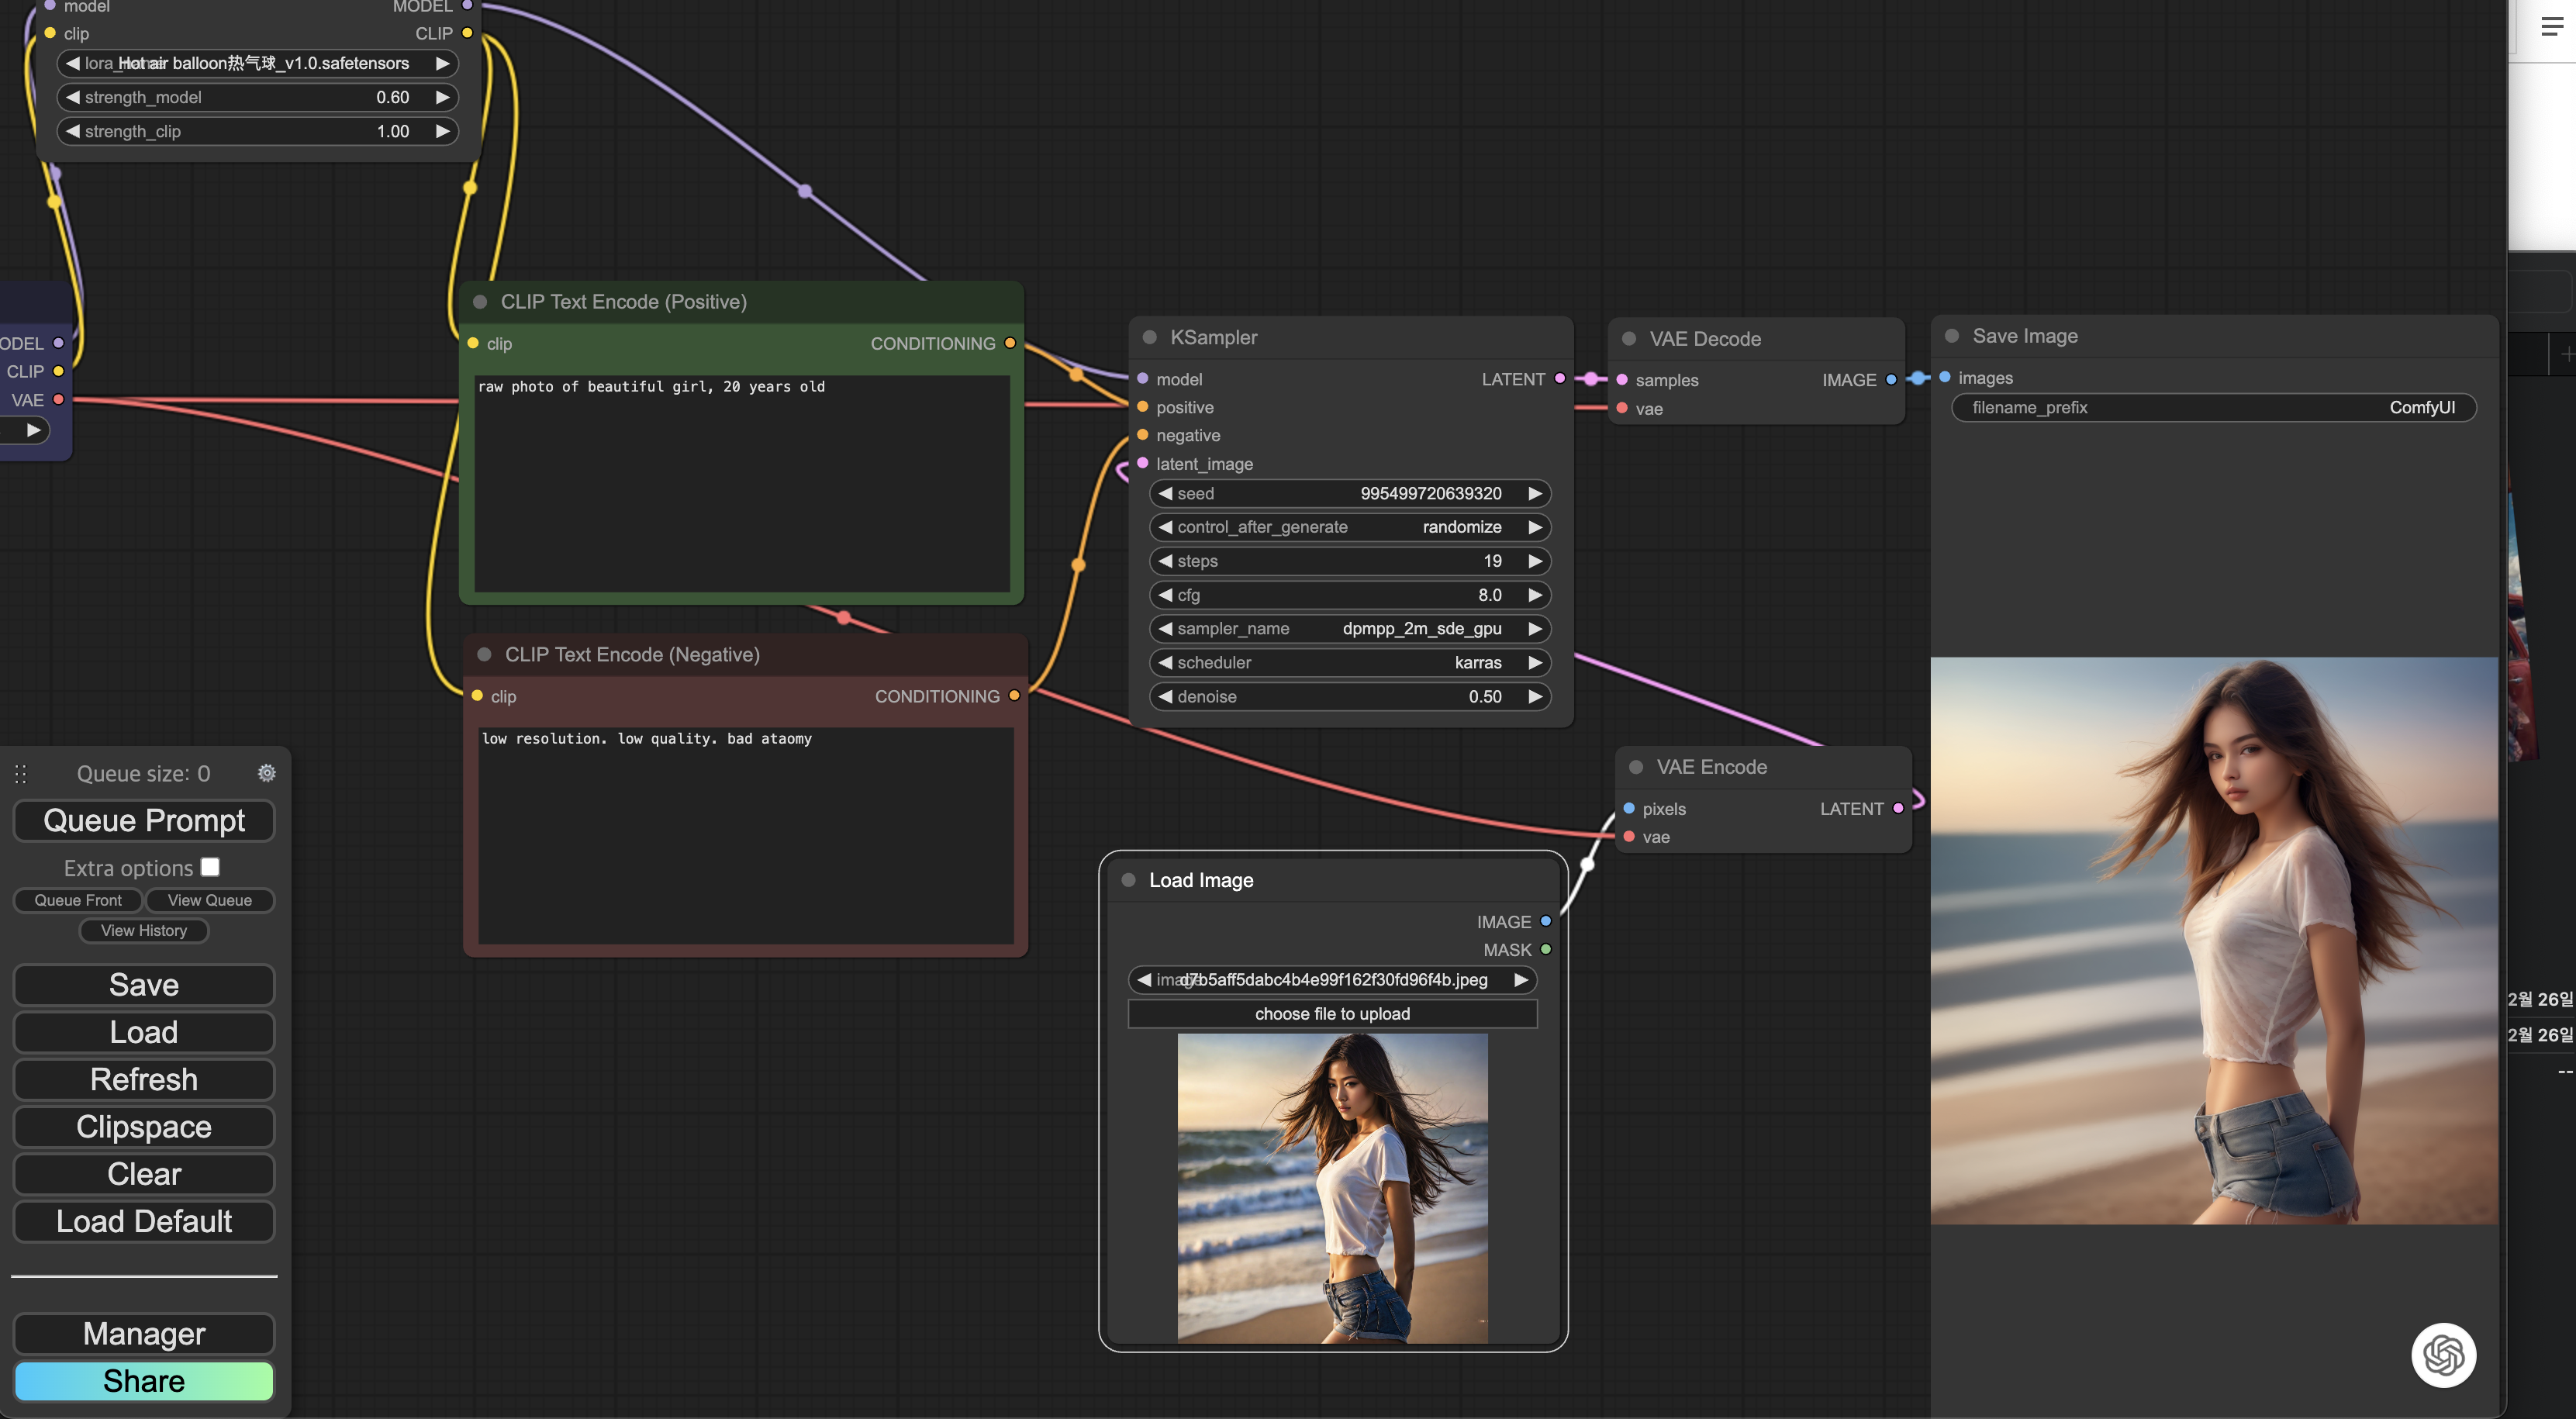Screen dimensions: 2576x1419
Task: Enable the Extra options checkbox
Action: click(x=210, y=867)
